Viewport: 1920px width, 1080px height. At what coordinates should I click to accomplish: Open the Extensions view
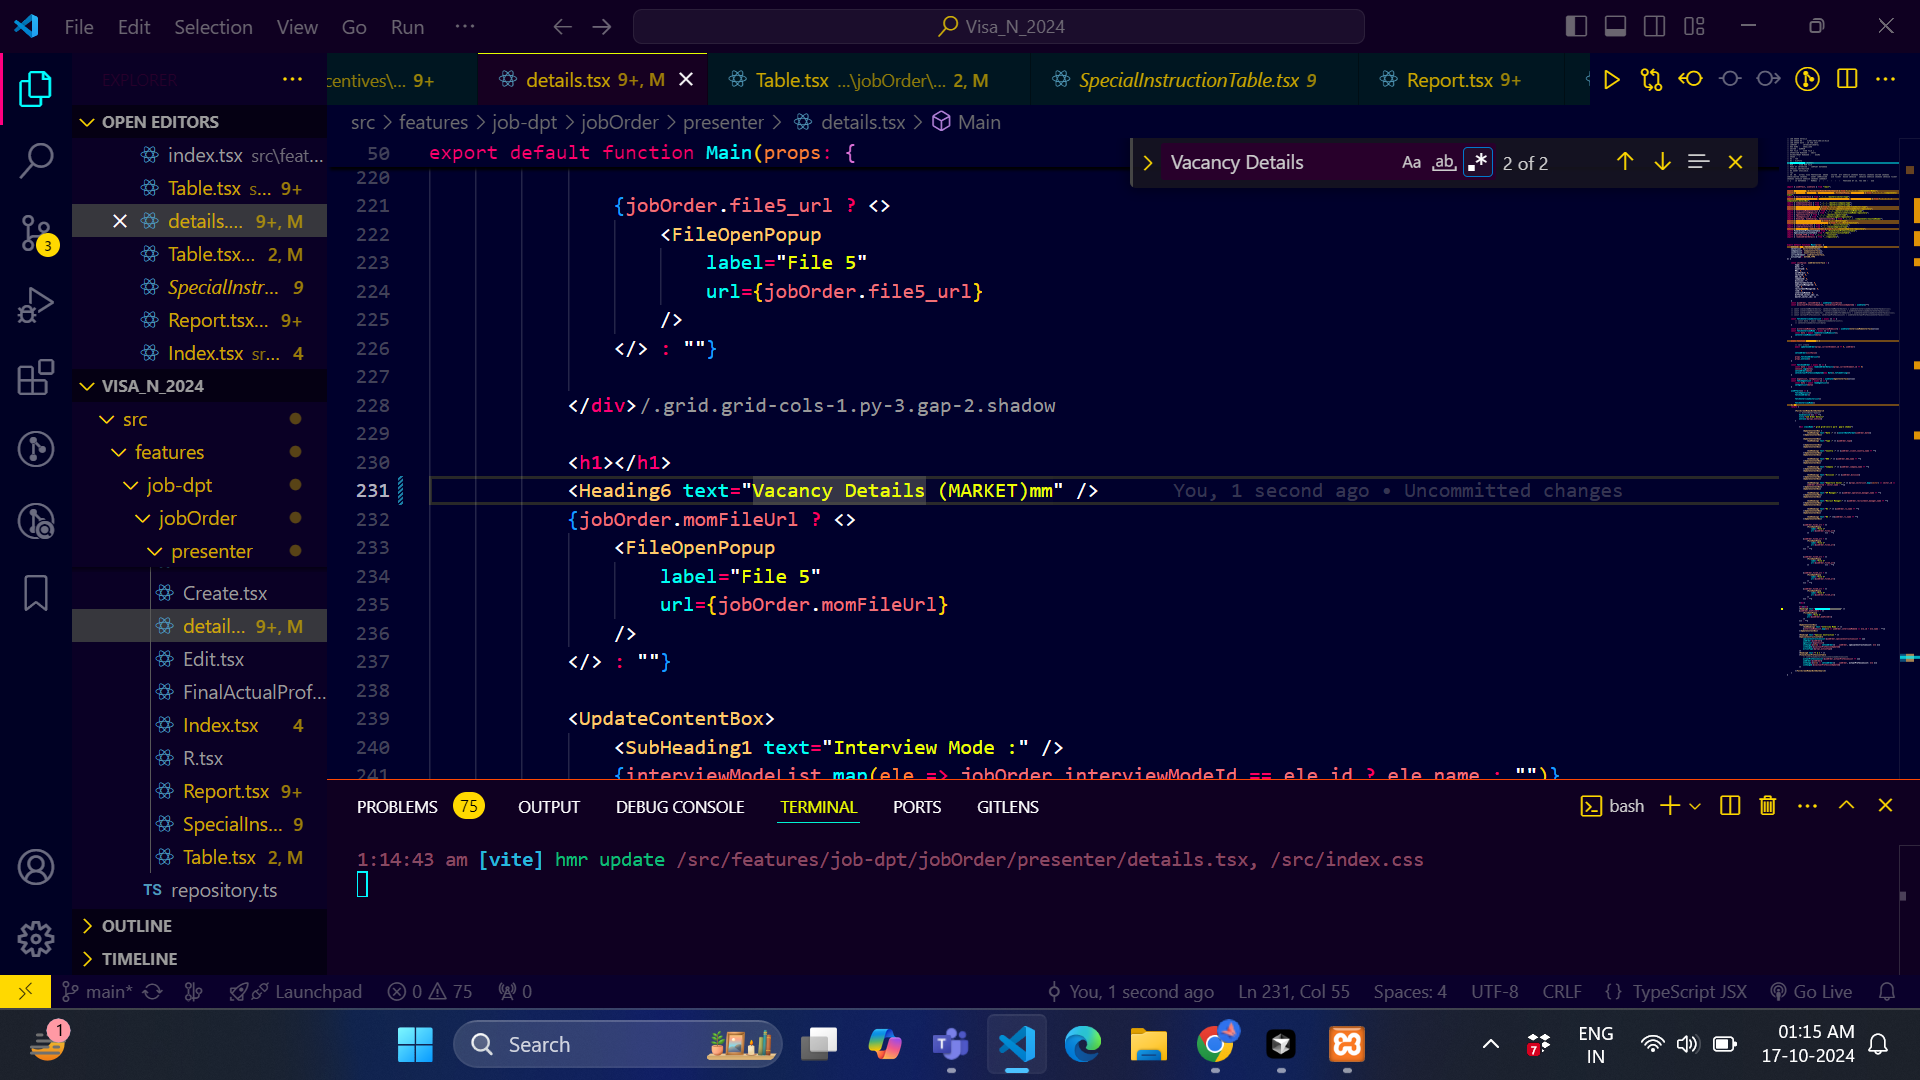[x=36, y=377]
